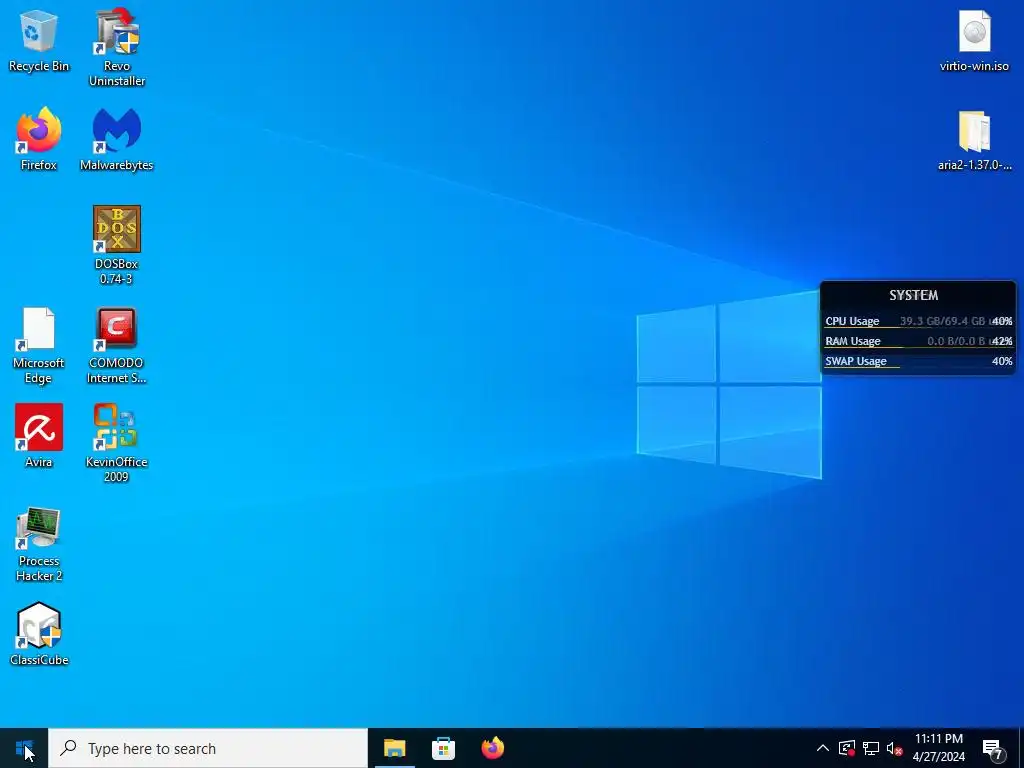Select the Firefox desktop shortcut

[x=39, y=139]
